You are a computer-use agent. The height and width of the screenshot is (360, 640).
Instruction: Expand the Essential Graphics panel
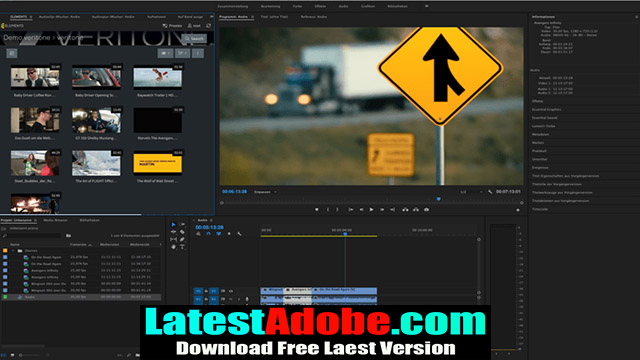[x=547, y=109]
